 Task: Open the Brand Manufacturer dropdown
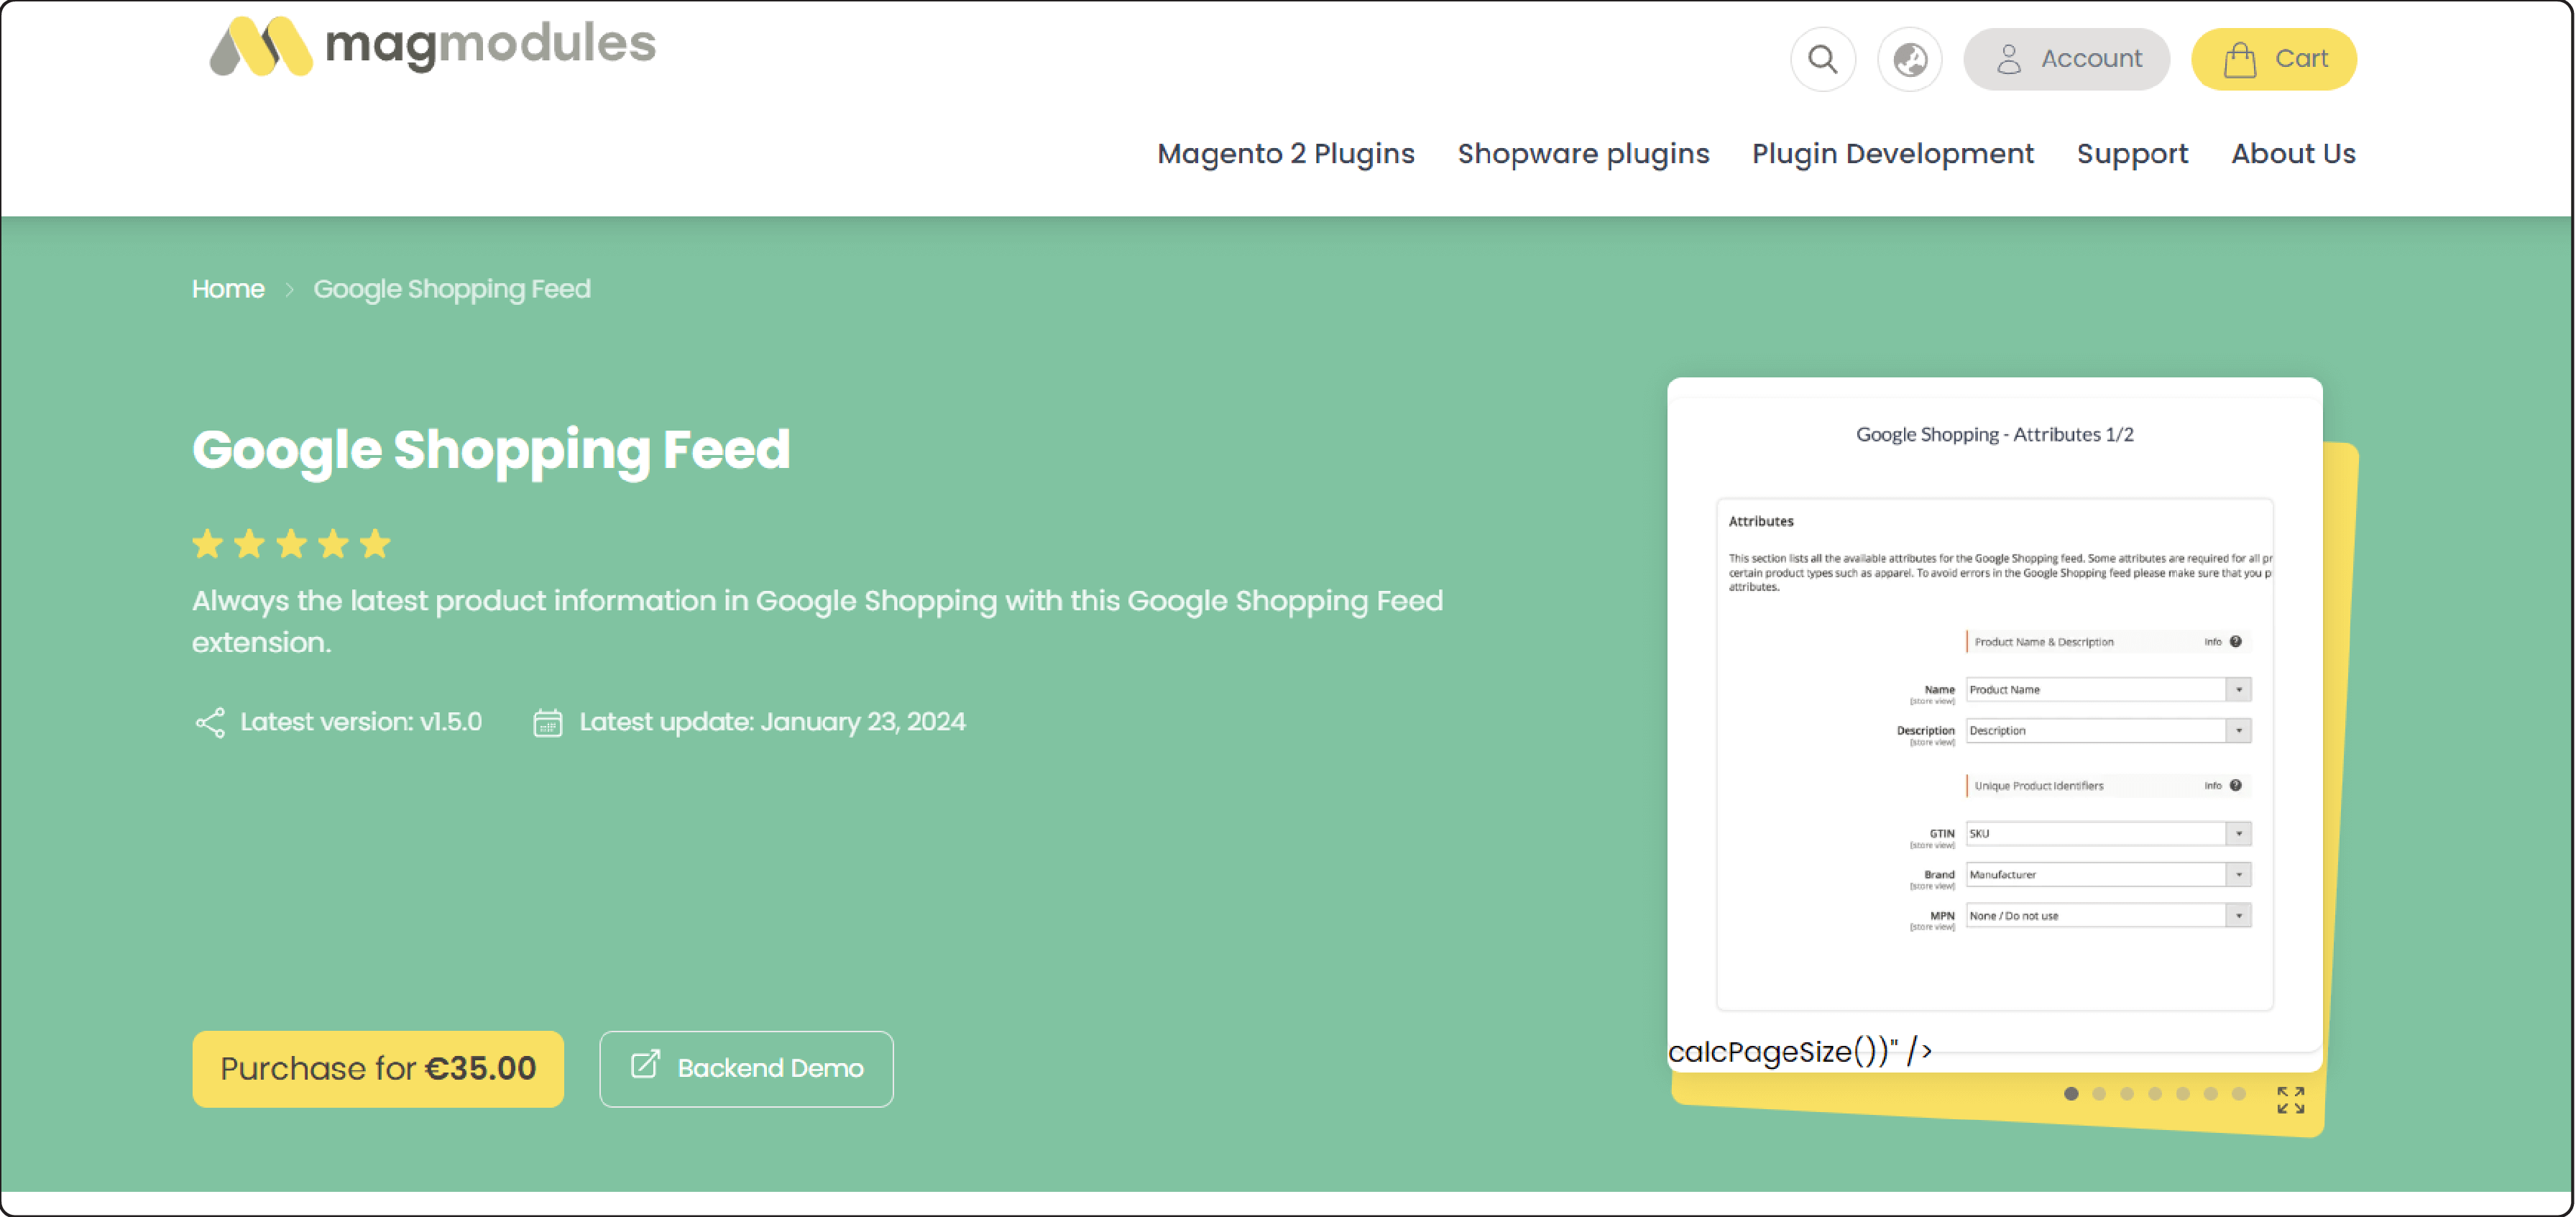(2108, 875)
